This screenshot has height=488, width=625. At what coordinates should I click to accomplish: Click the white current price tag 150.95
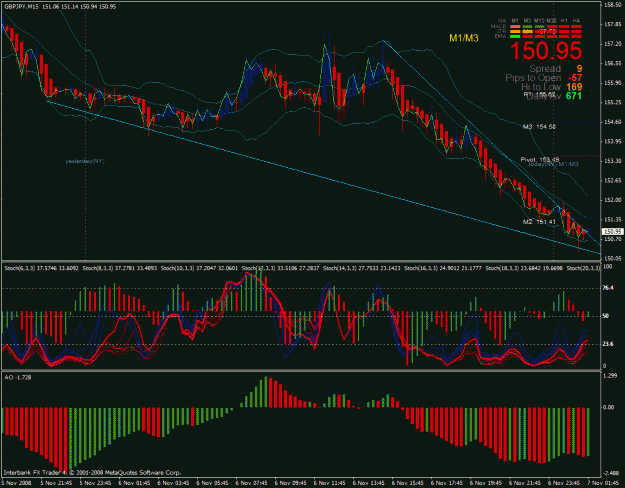[612, 232]
